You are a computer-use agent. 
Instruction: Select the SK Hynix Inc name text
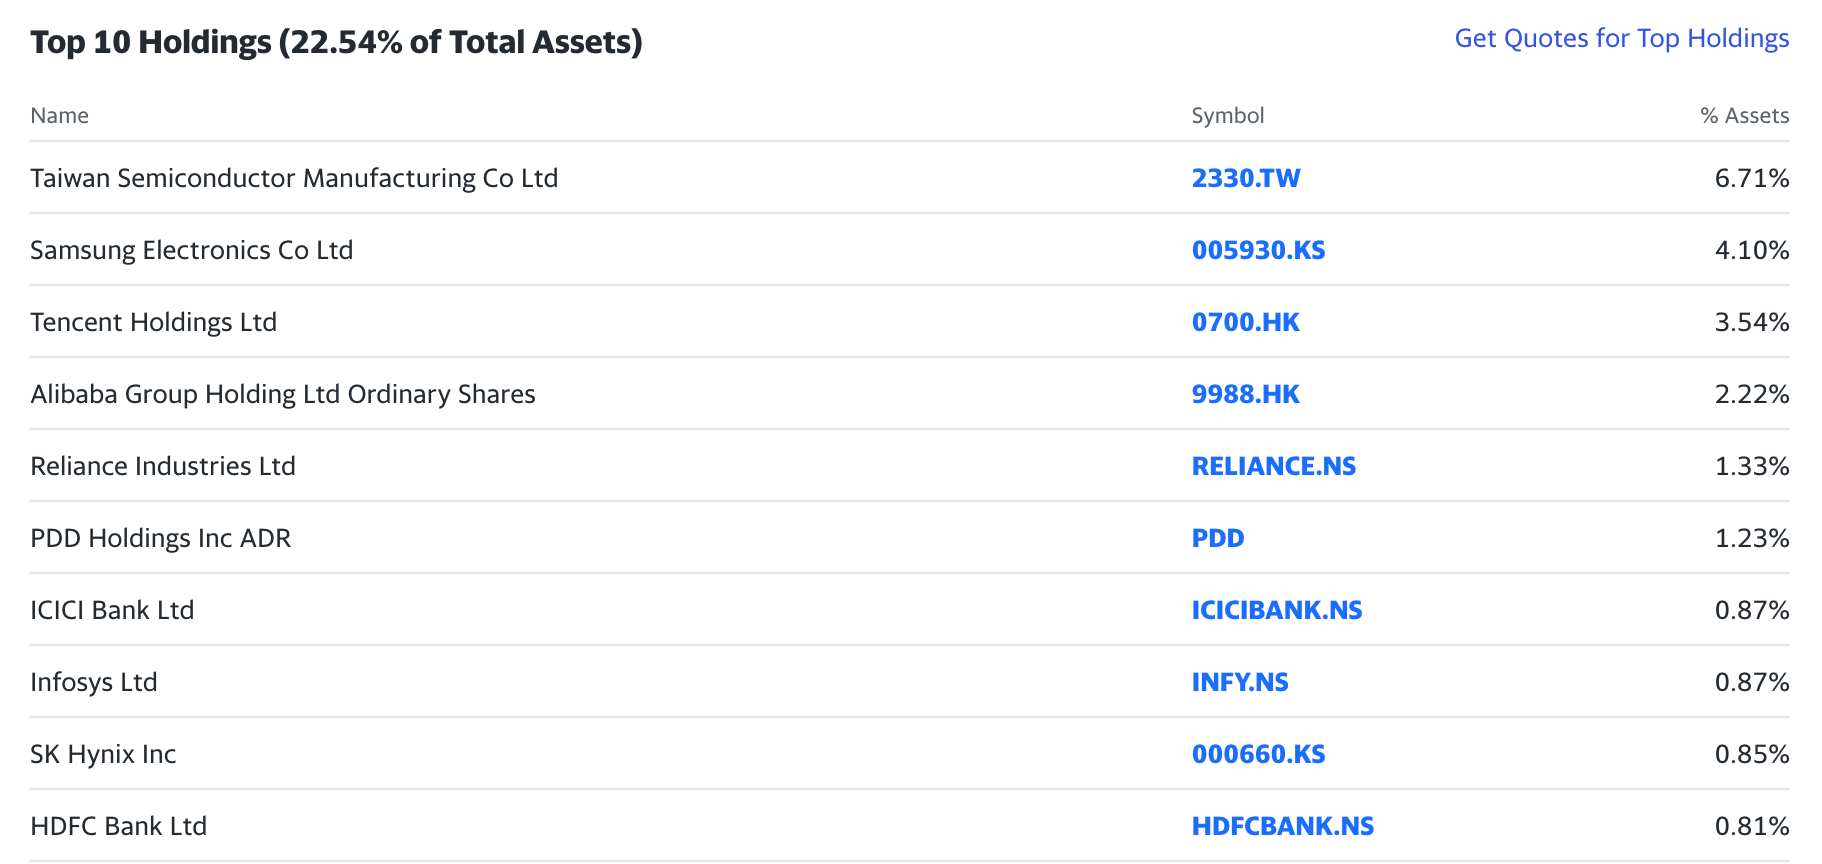tap(103, 754)
